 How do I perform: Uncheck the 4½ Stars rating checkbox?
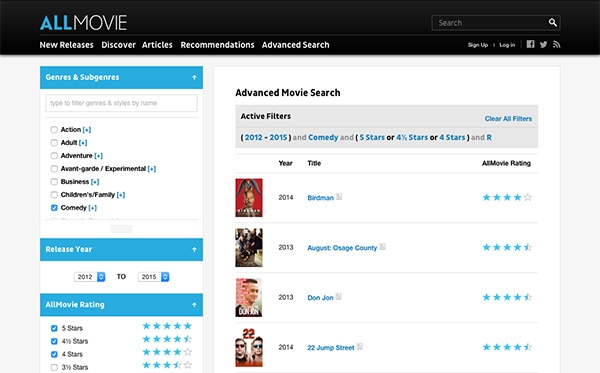click(x=54, y=341)
